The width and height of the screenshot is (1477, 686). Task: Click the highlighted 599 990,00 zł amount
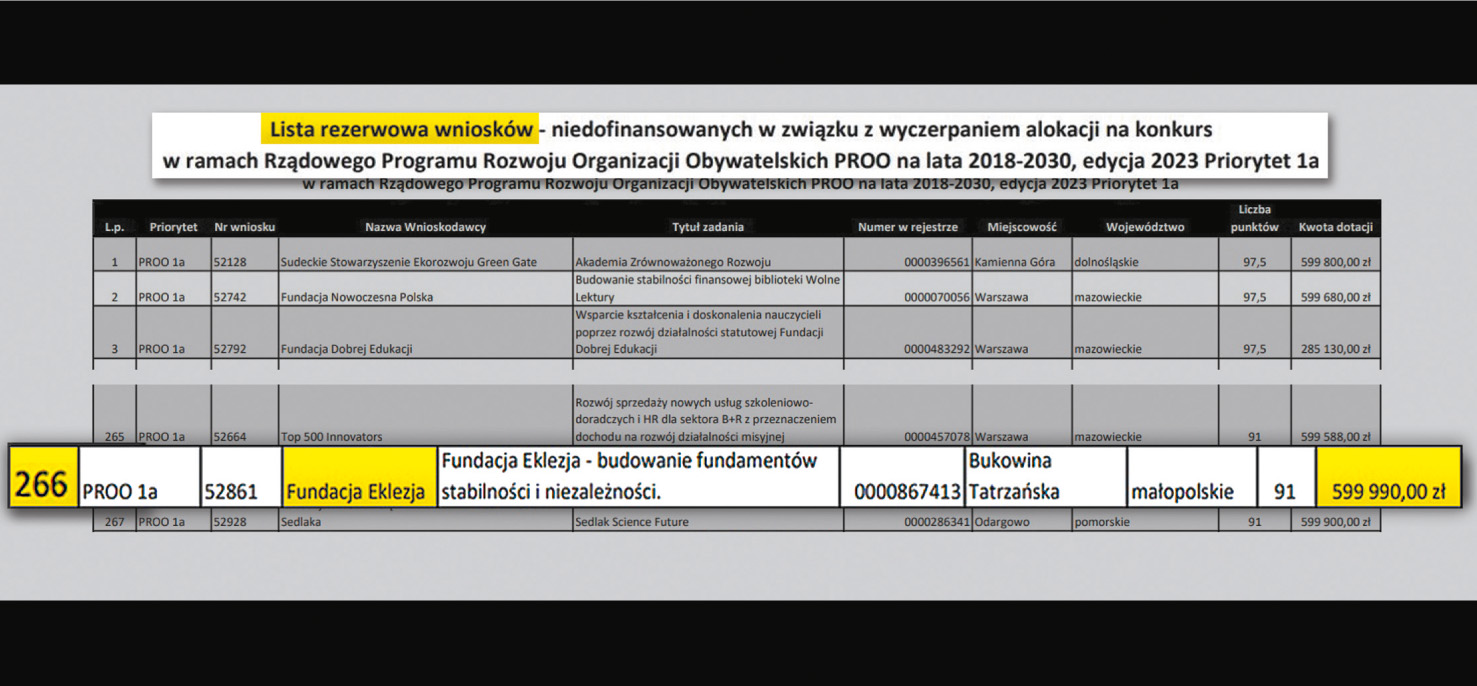[x=1388, y=476]
